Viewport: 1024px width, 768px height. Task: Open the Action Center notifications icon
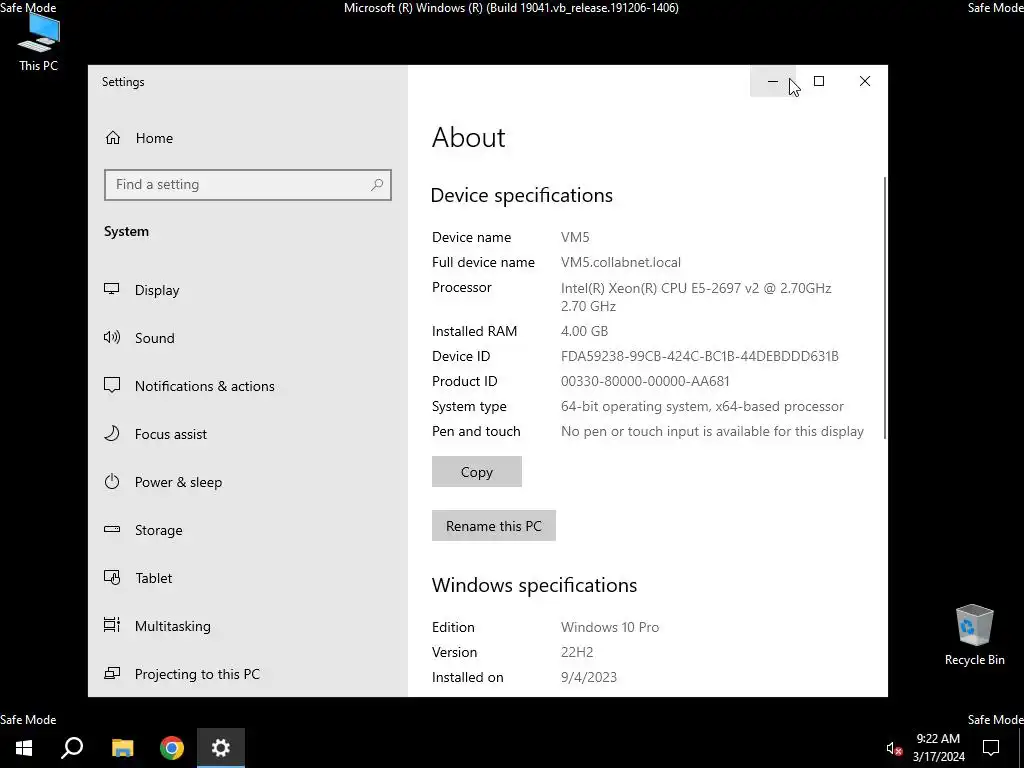[x=991, y=748]
